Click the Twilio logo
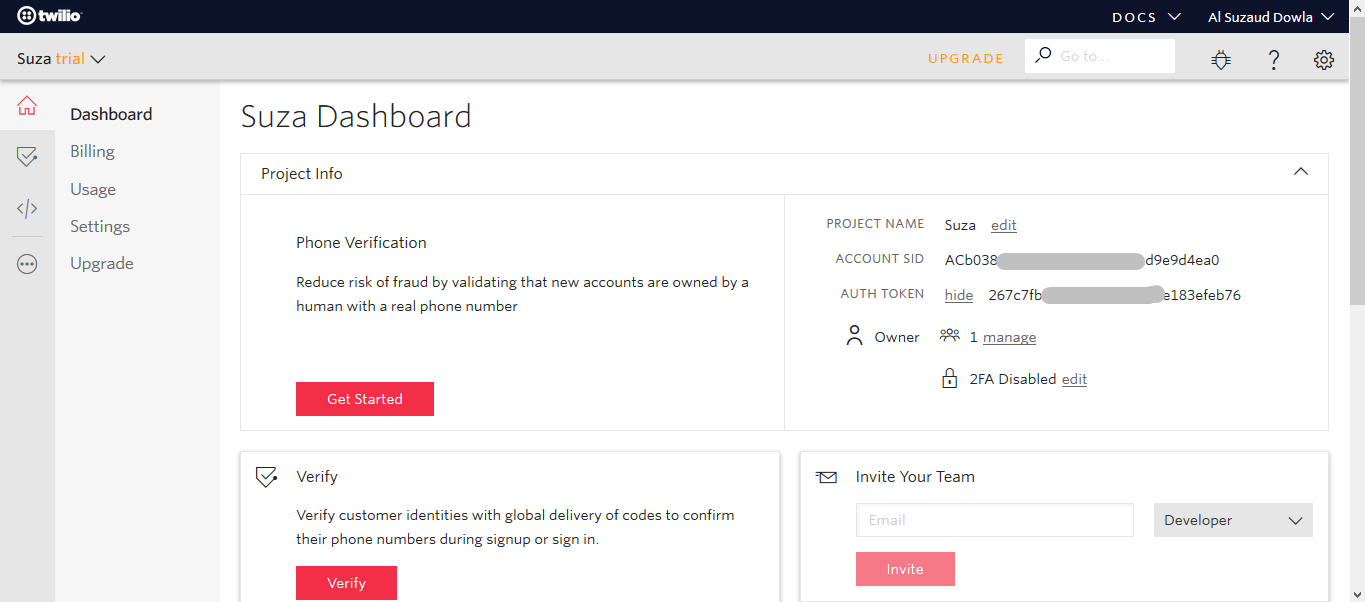This screenshot has height=602, width=1365. click(49, 16)
